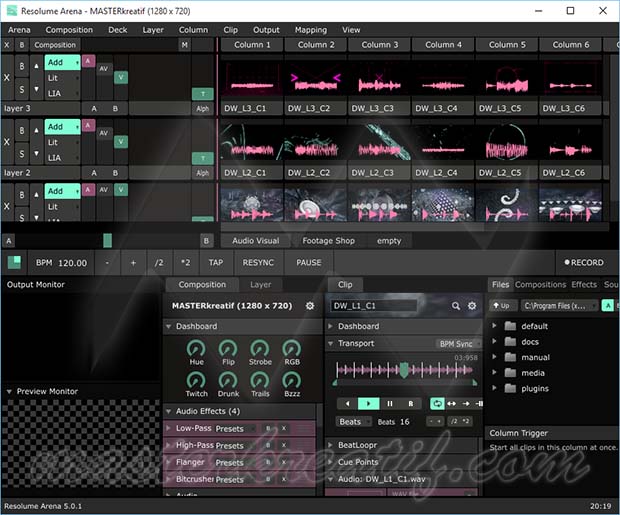
Task: Toggle the composition bypass B button
Action: click(22, 45)
